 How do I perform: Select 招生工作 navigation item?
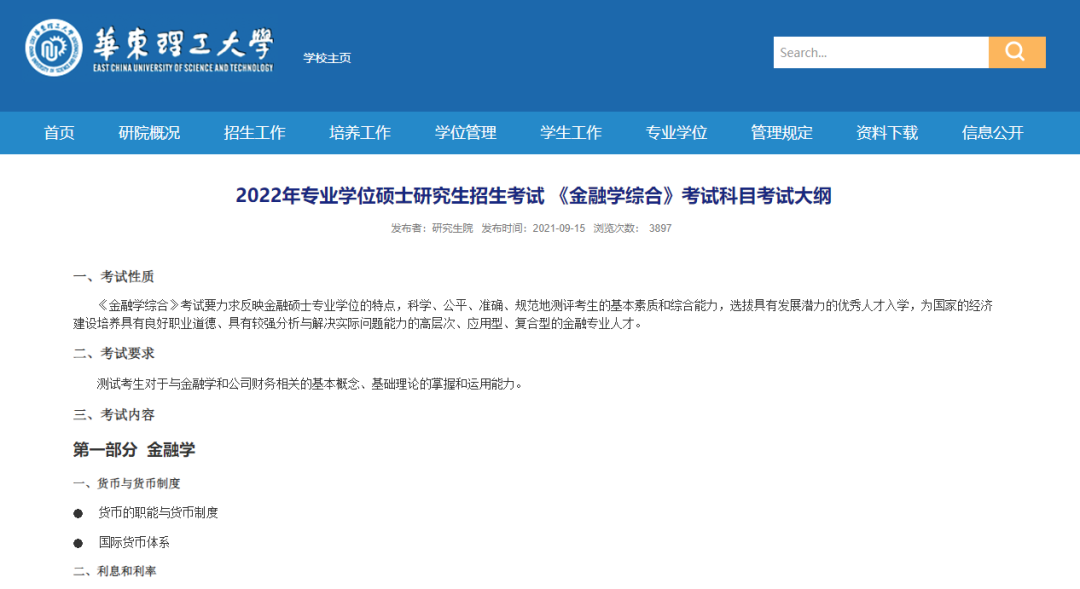point(255,133)
